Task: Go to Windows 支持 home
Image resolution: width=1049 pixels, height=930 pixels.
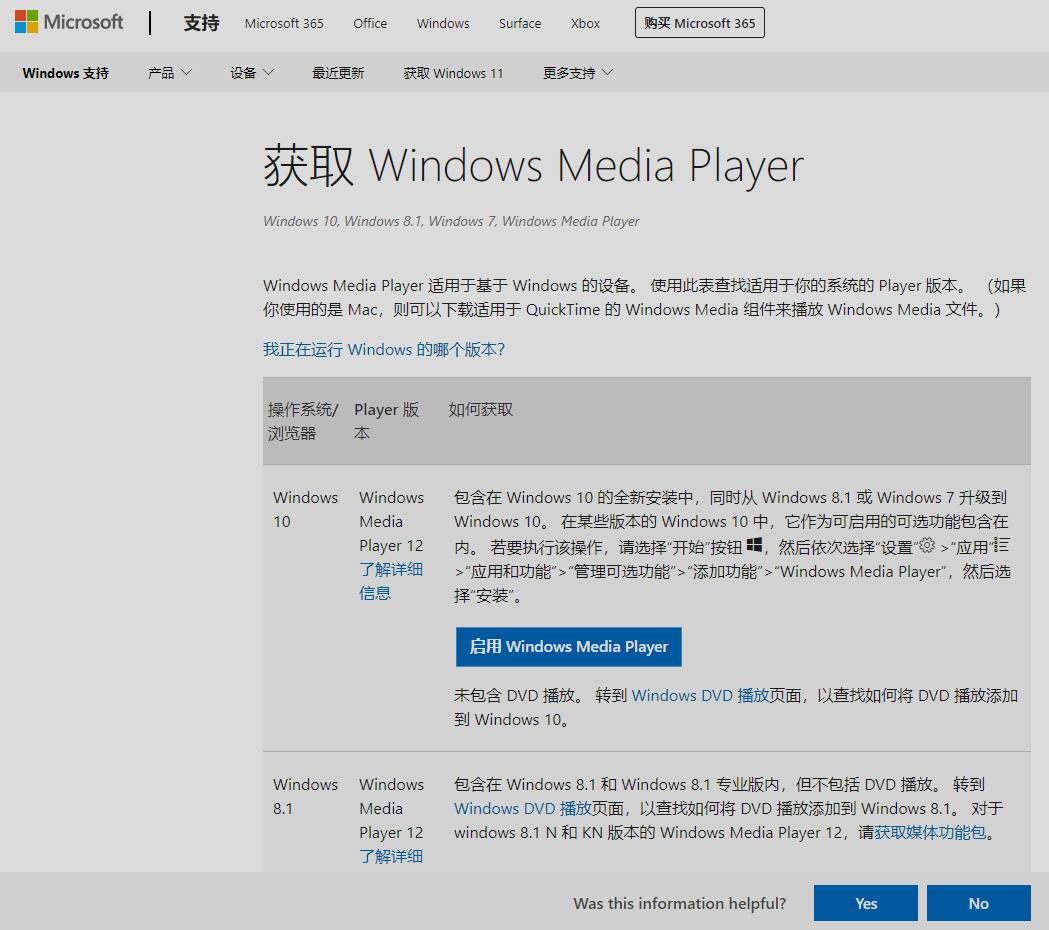Action: (66, 73)
